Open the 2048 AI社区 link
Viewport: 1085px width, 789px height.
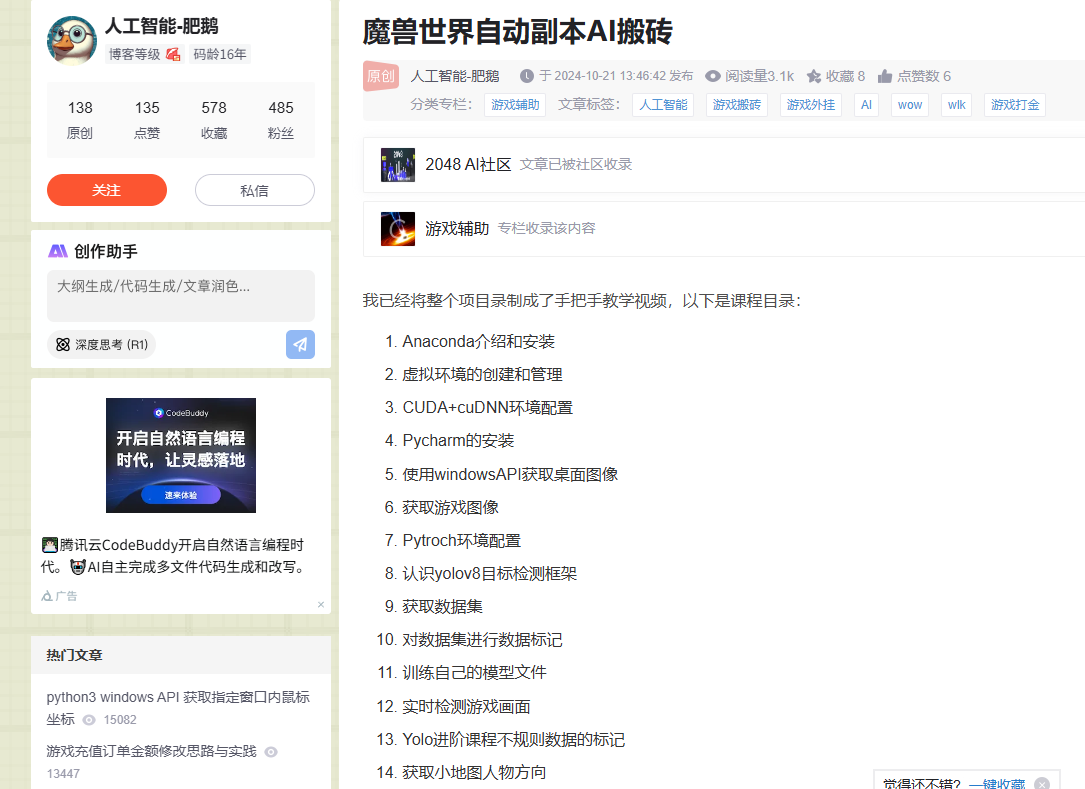(x=468, y=165)
